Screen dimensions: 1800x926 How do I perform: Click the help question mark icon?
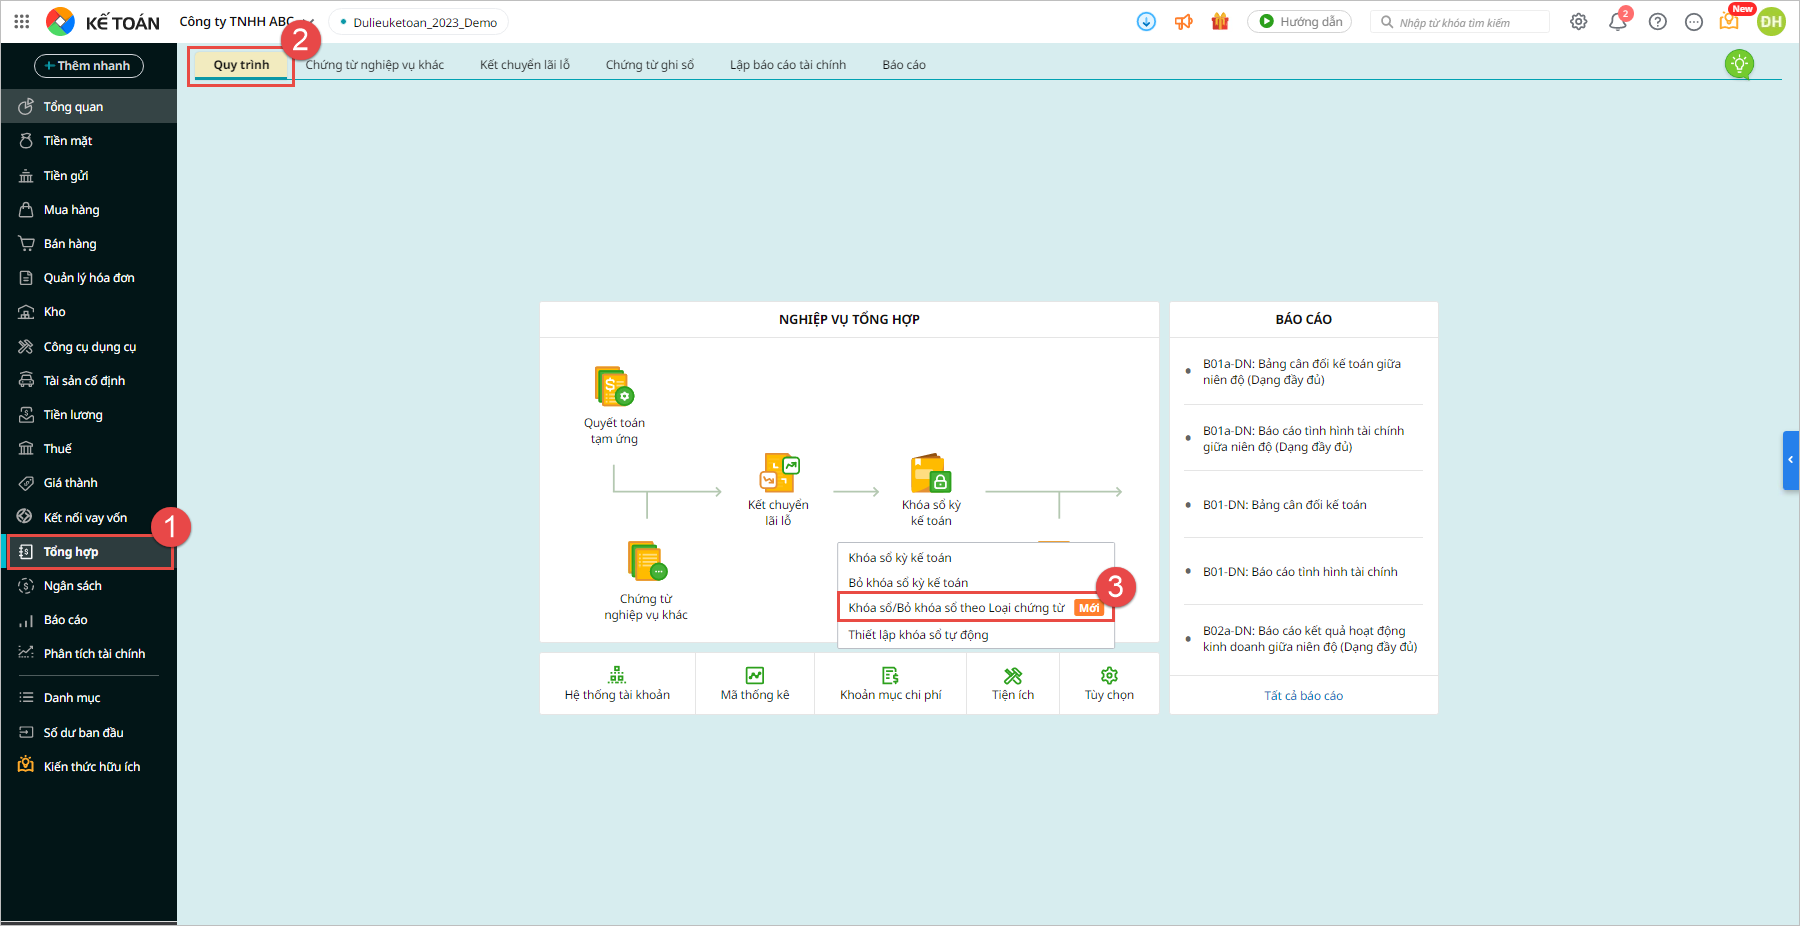pyautogui.click(x=1657, y=21)
